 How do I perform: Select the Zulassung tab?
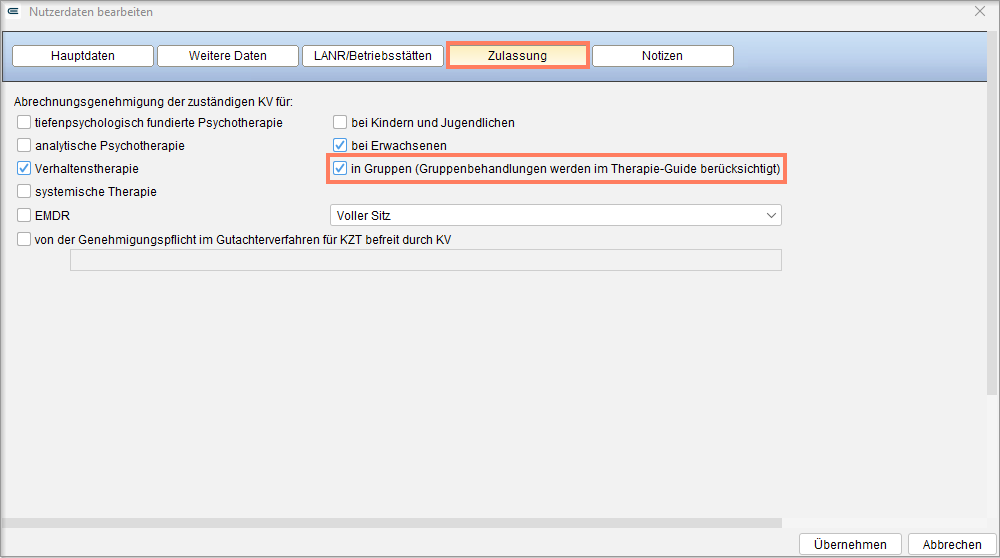coord(517,55)
